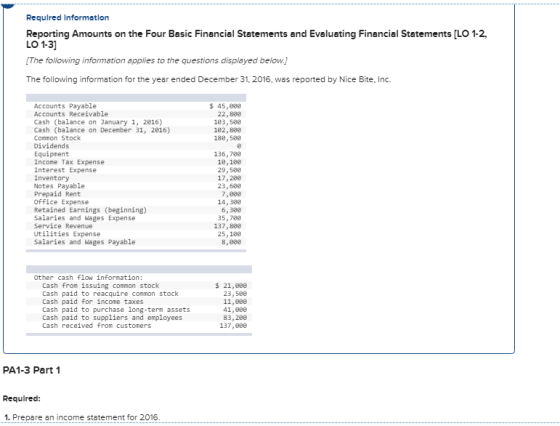
Task: Select the 'Utilities Expense' row label
Action: (x=67, y=234)
